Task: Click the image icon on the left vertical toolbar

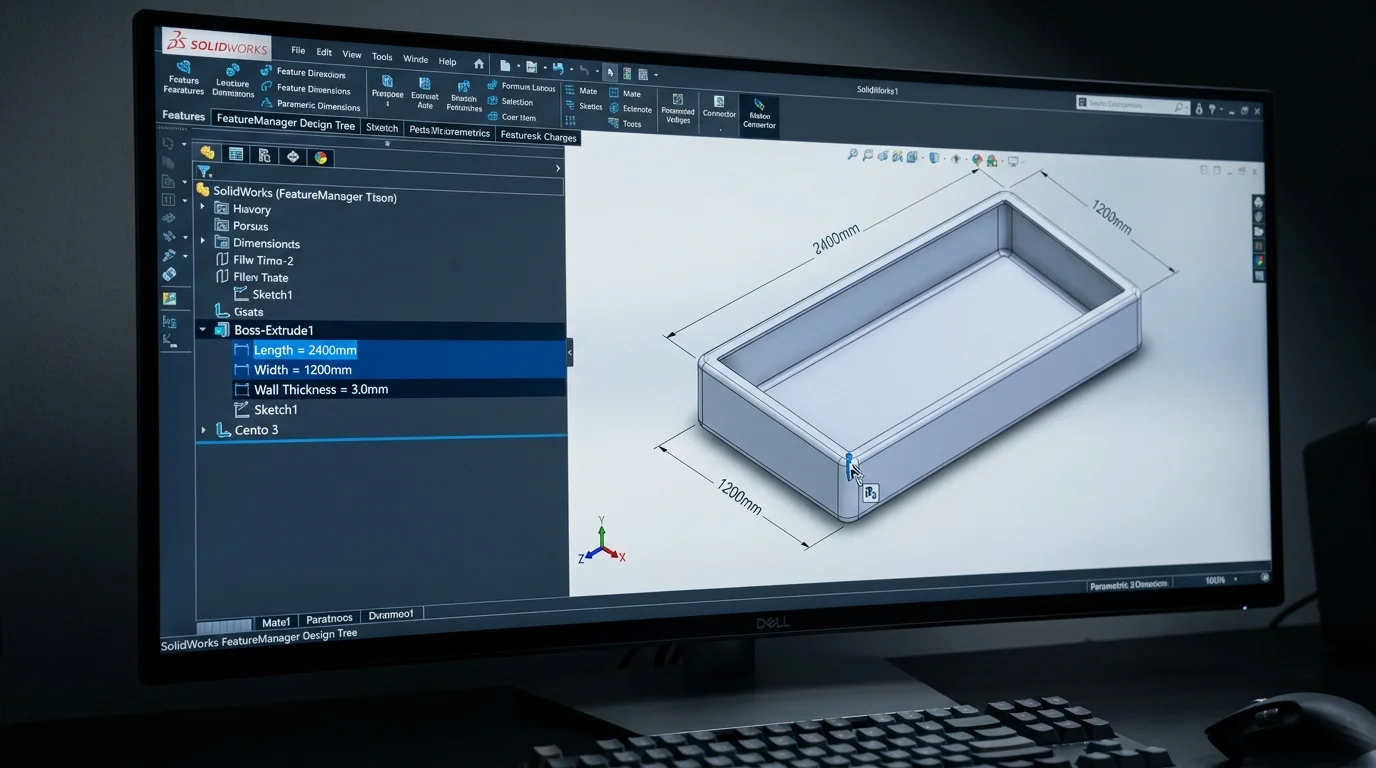Action: (x=169, y=298)
